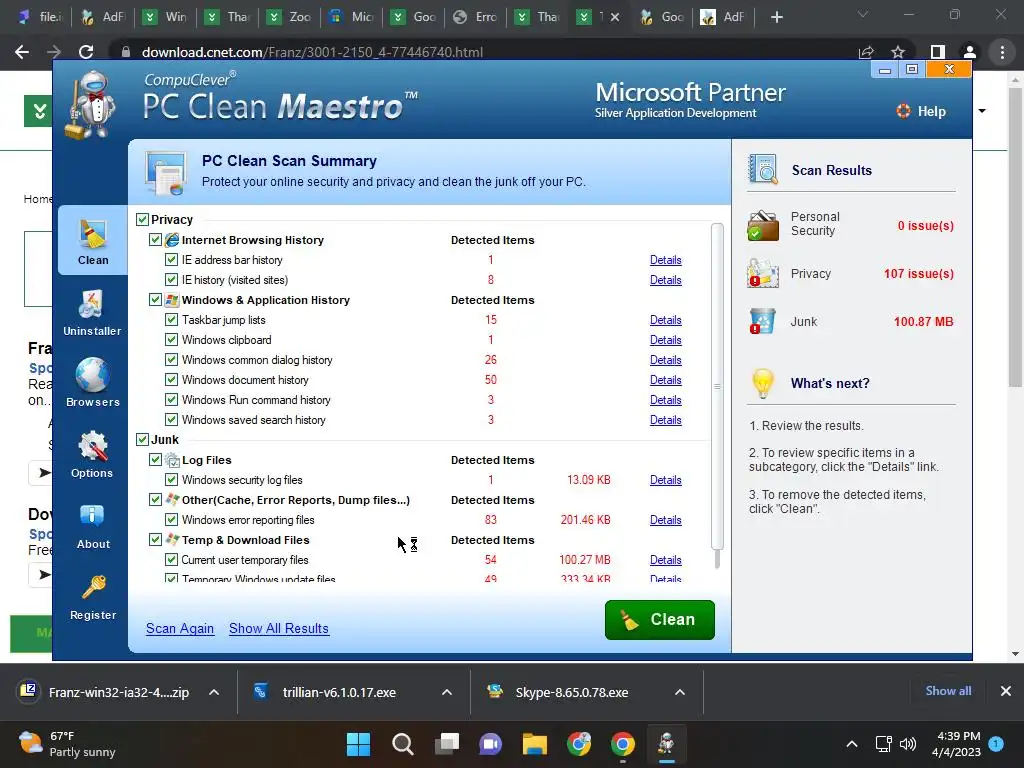The width and height of the screenshot is (1024, 768).
Task: Open Chrome's three-dot menu
Action: (x=1002, y=52)
